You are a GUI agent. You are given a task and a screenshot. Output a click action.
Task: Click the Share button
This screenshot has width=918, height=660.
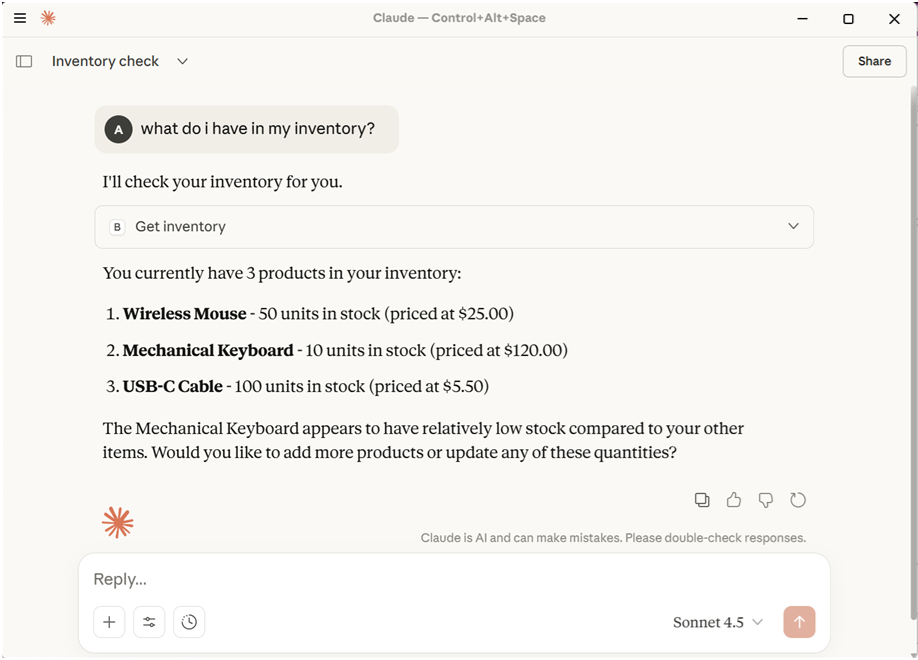click(874, 61)
